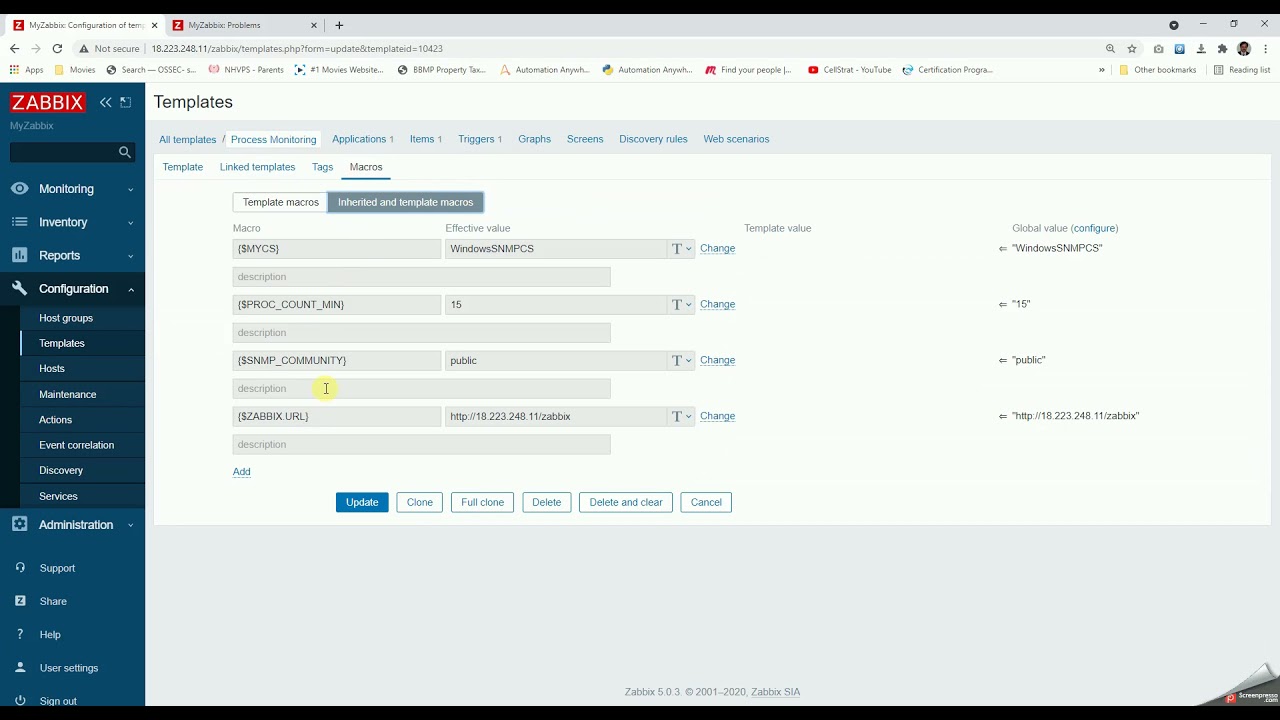1280x720 pixels.
Task: Select Template macros toggle
Action: point(280,202)
